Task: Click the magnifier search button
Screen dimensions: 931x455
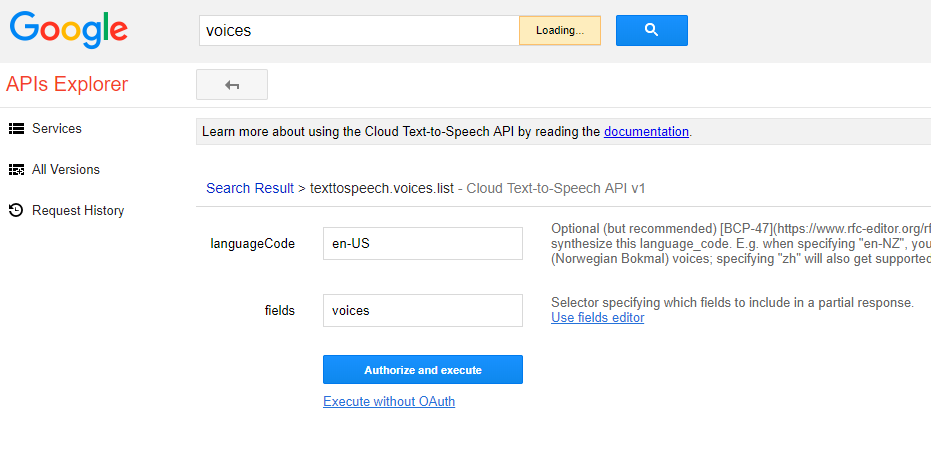Action: point(651,30)
